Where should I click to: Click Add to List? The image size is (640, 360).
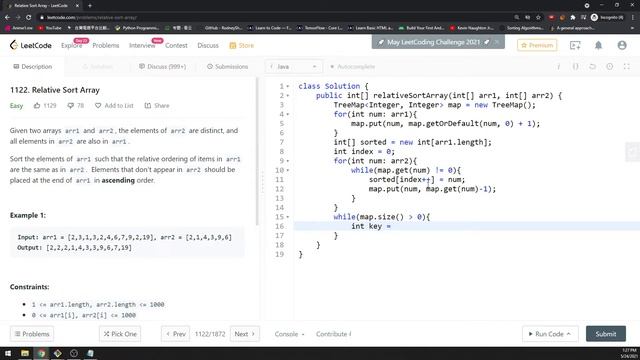pyautogui.click(x=114, y=106)
